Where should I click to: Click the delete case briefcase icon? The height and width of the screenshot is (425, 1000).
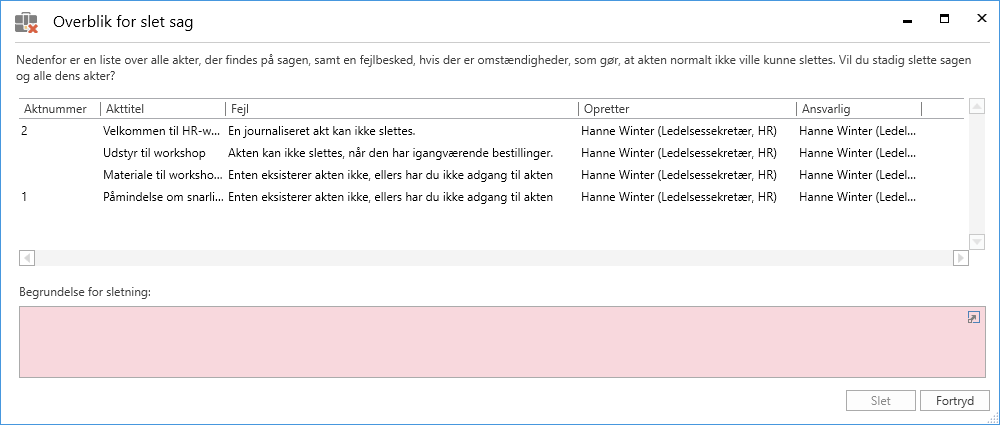pyautogui.click(x=27, y=21)
